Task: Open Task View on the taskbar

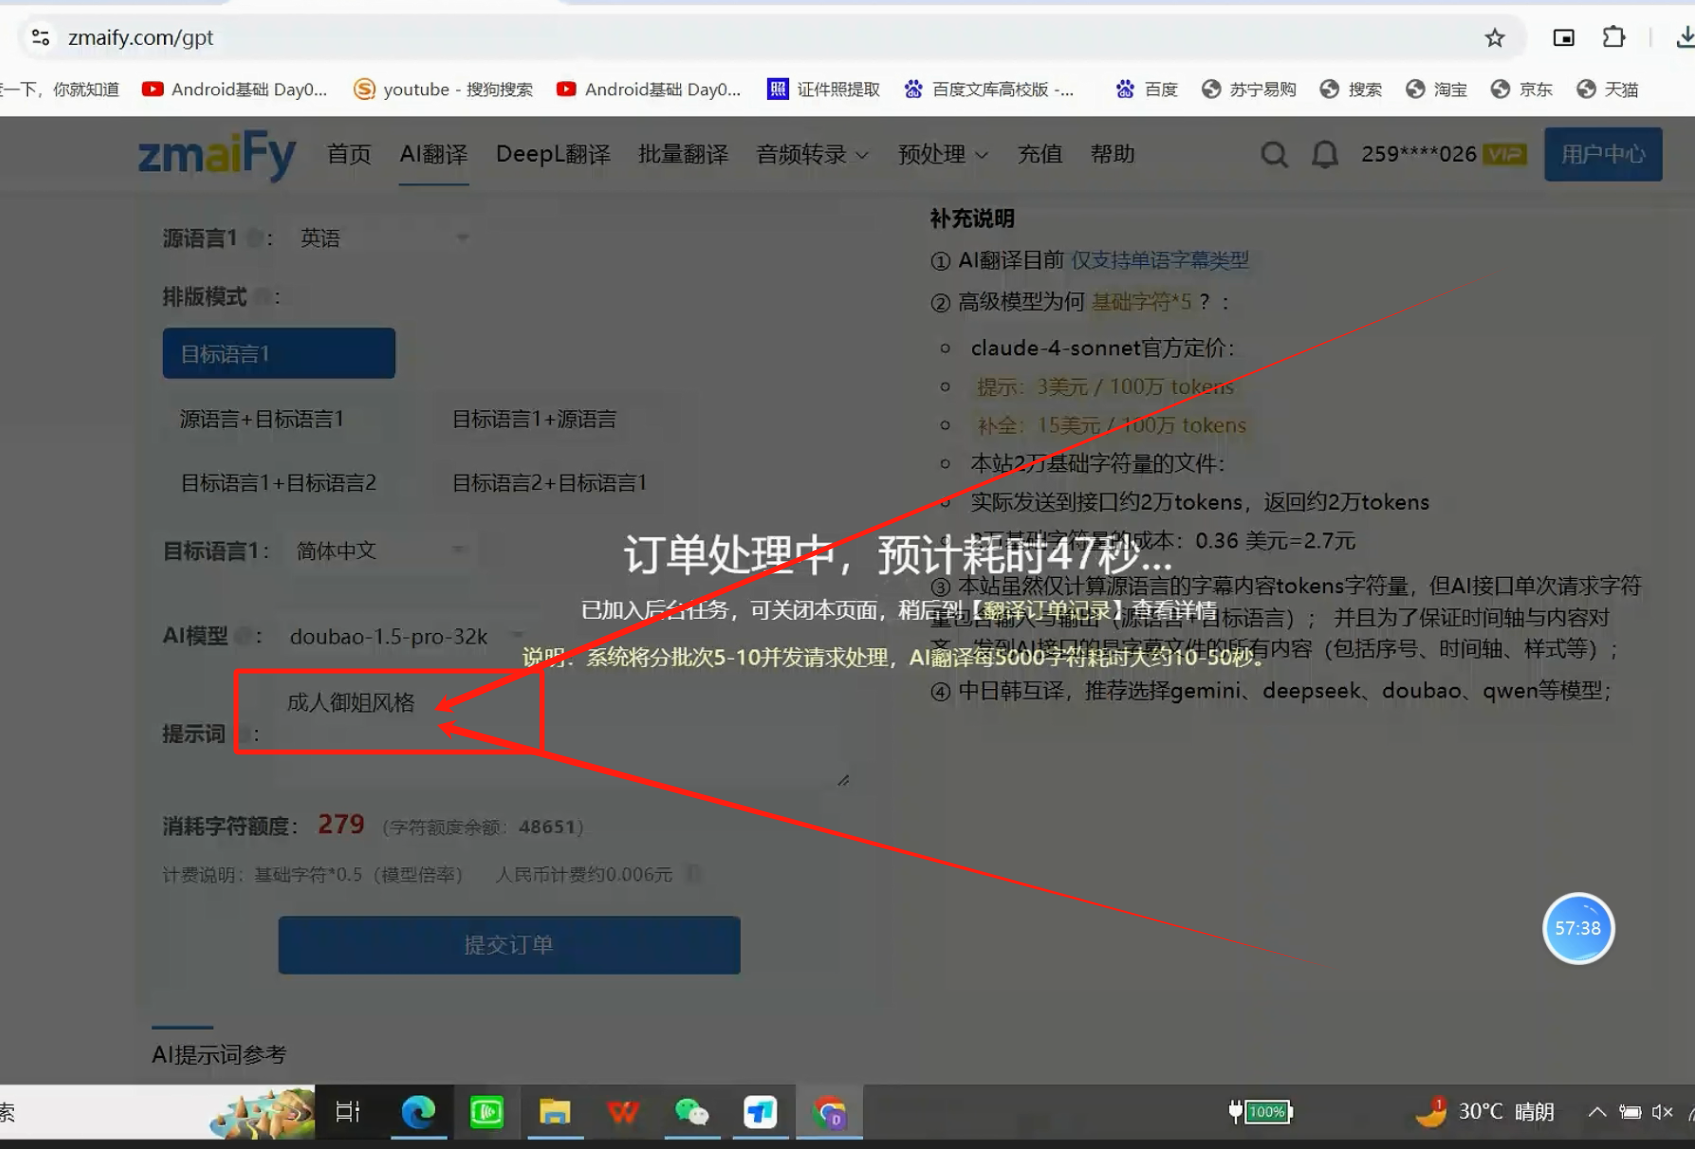Action: [x=348, y=1112]
